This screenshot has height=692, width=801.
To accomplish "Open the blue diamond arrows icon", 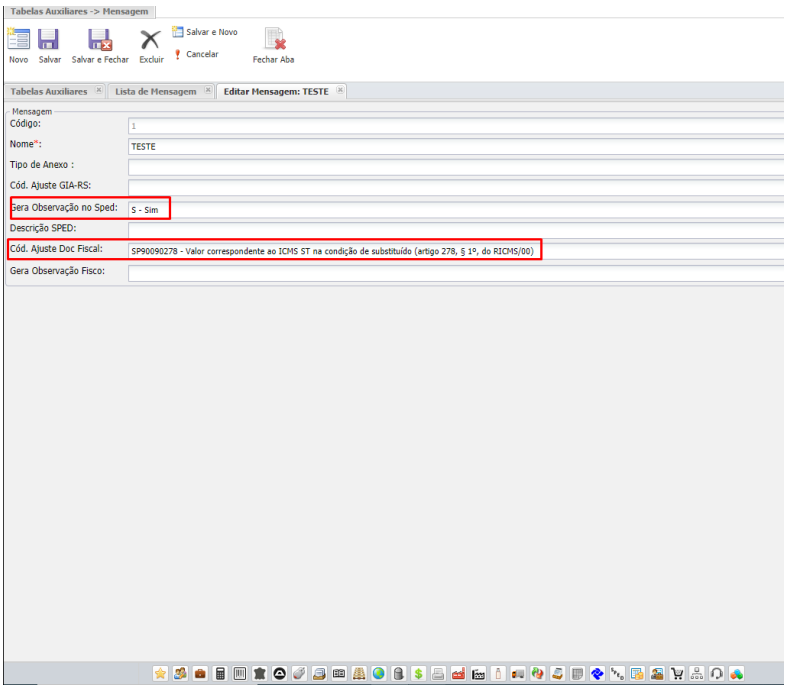I will (597, 674).
